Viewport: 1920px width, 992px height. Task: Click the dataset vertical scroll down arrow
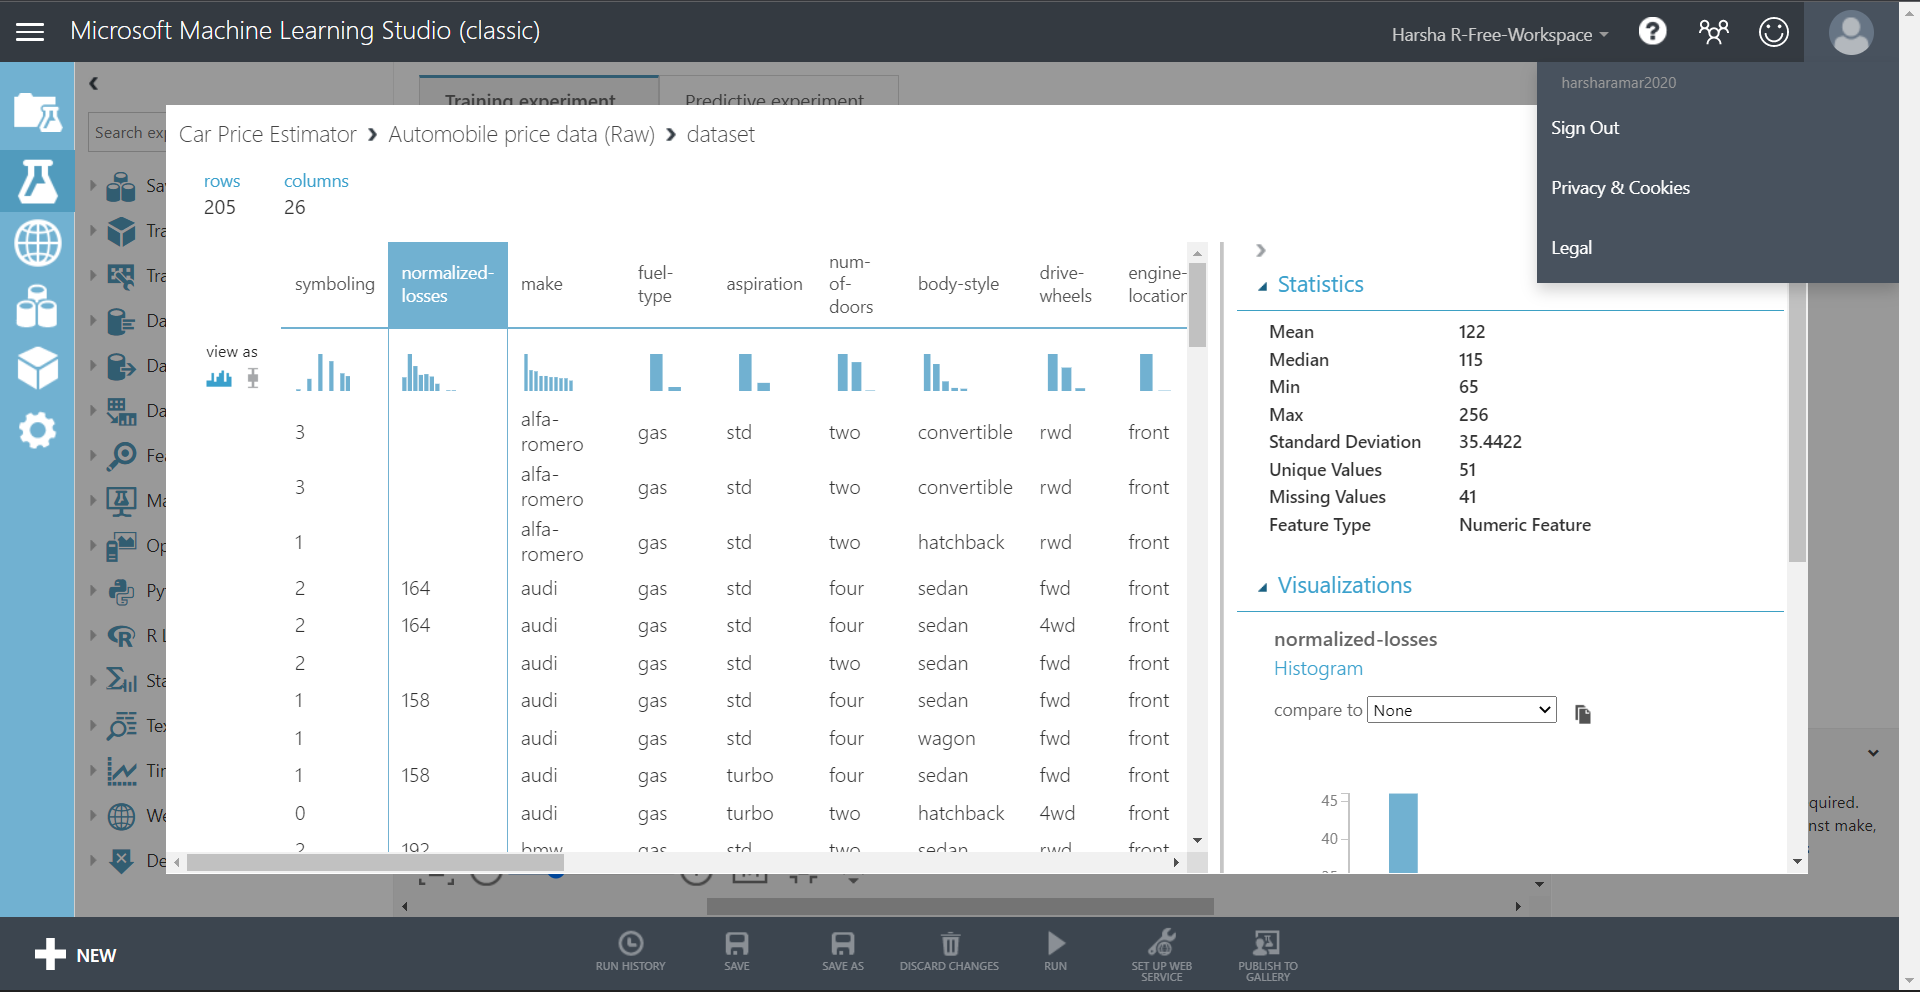(1197, 841)
